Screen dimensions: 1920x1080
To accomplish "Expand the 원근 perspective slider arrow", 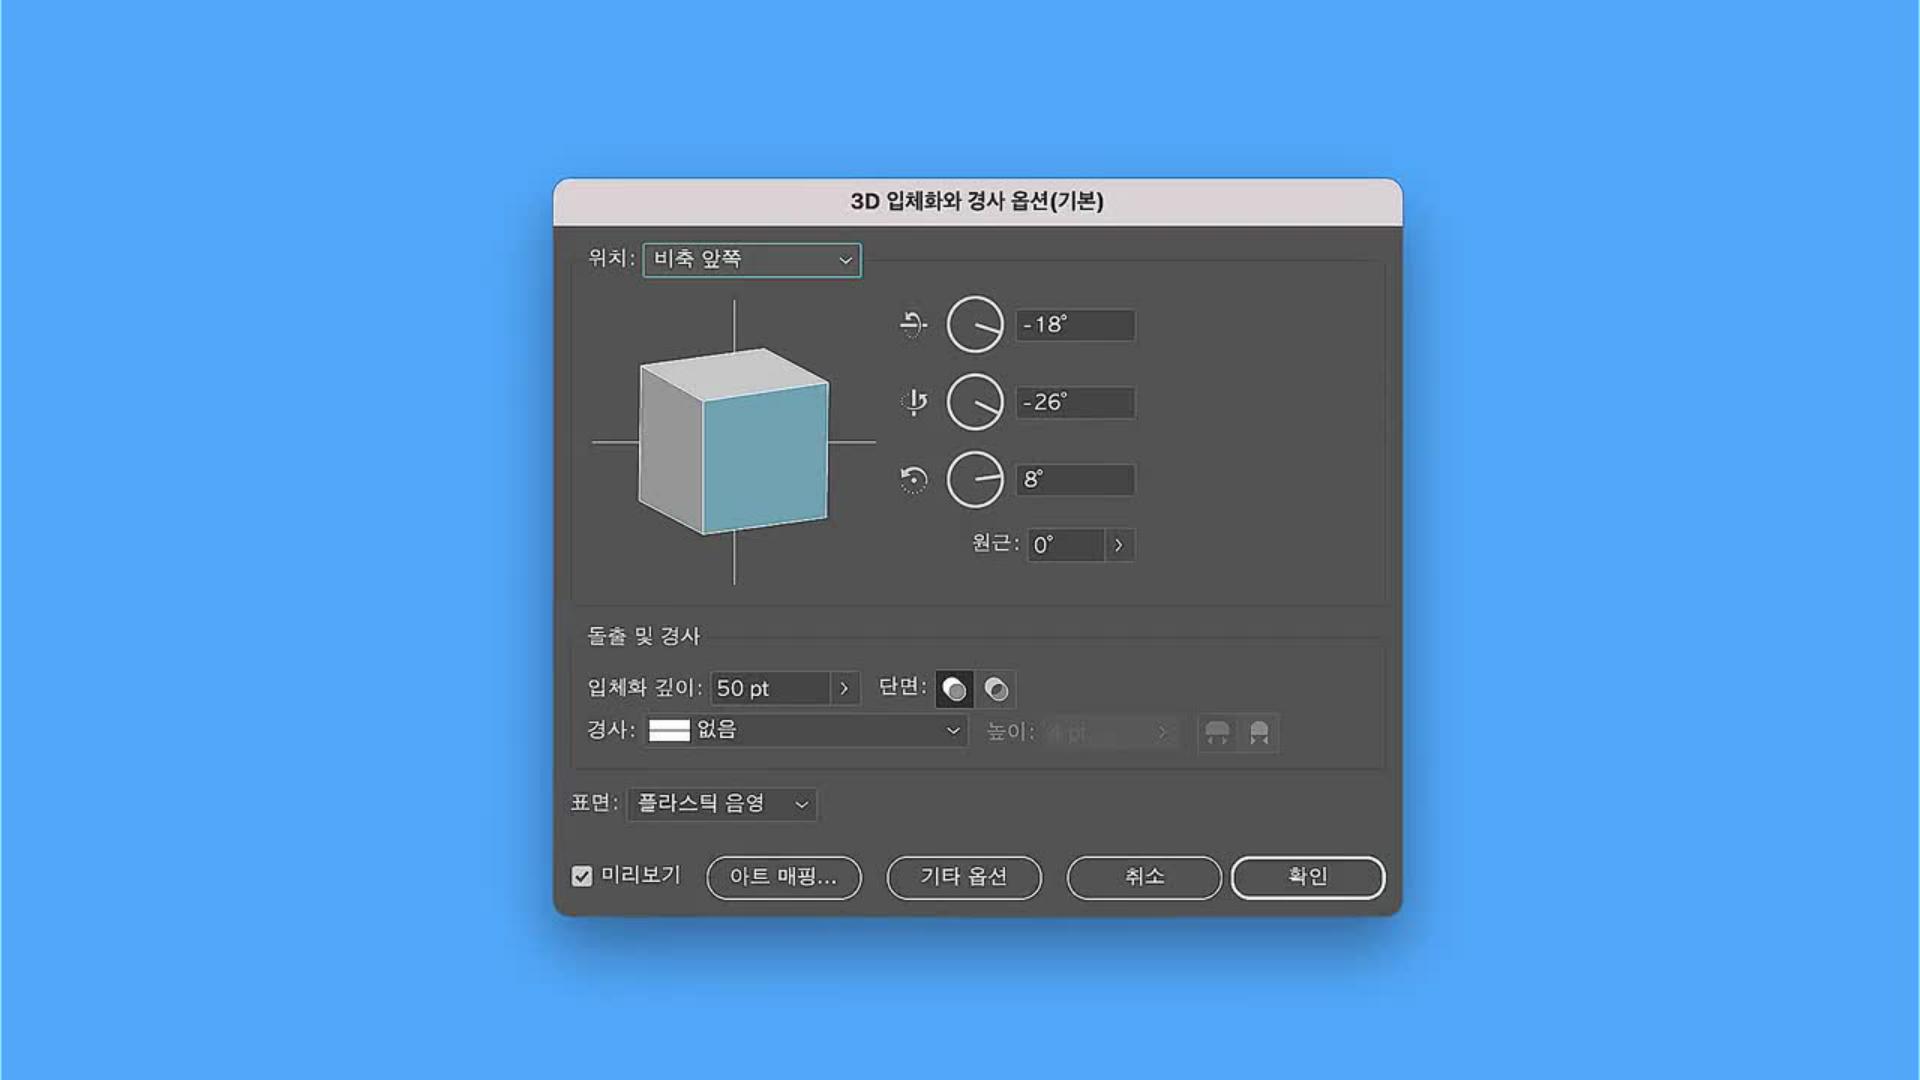I will pos(1119,545).
